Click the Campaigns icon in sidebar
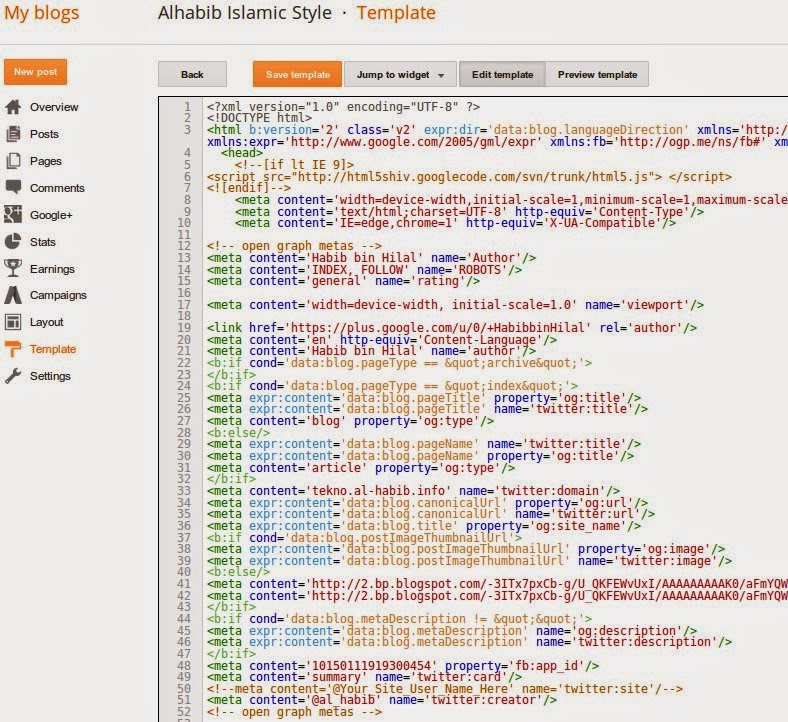The width and height of the screenshot is (788, 722). click(x=13, y=296)
